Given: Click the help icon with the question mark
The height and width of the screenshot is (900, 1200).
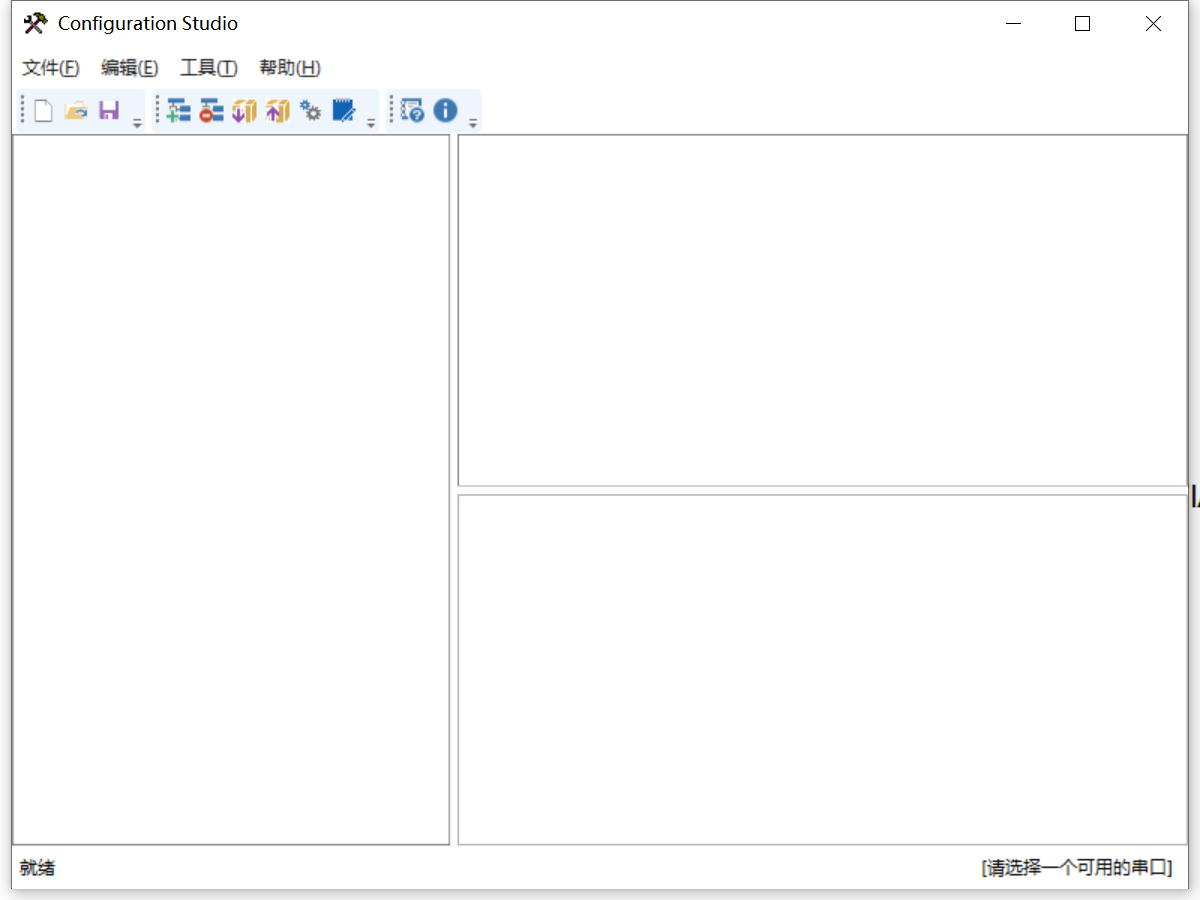Looking at the screenshot, I should click(x=412, y=111).
